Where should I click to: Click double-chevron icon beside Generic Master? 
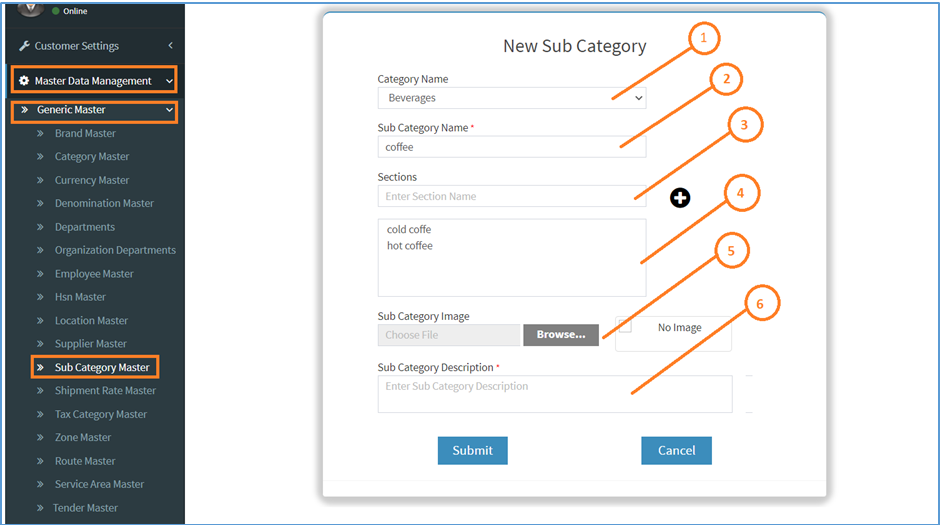25,110
